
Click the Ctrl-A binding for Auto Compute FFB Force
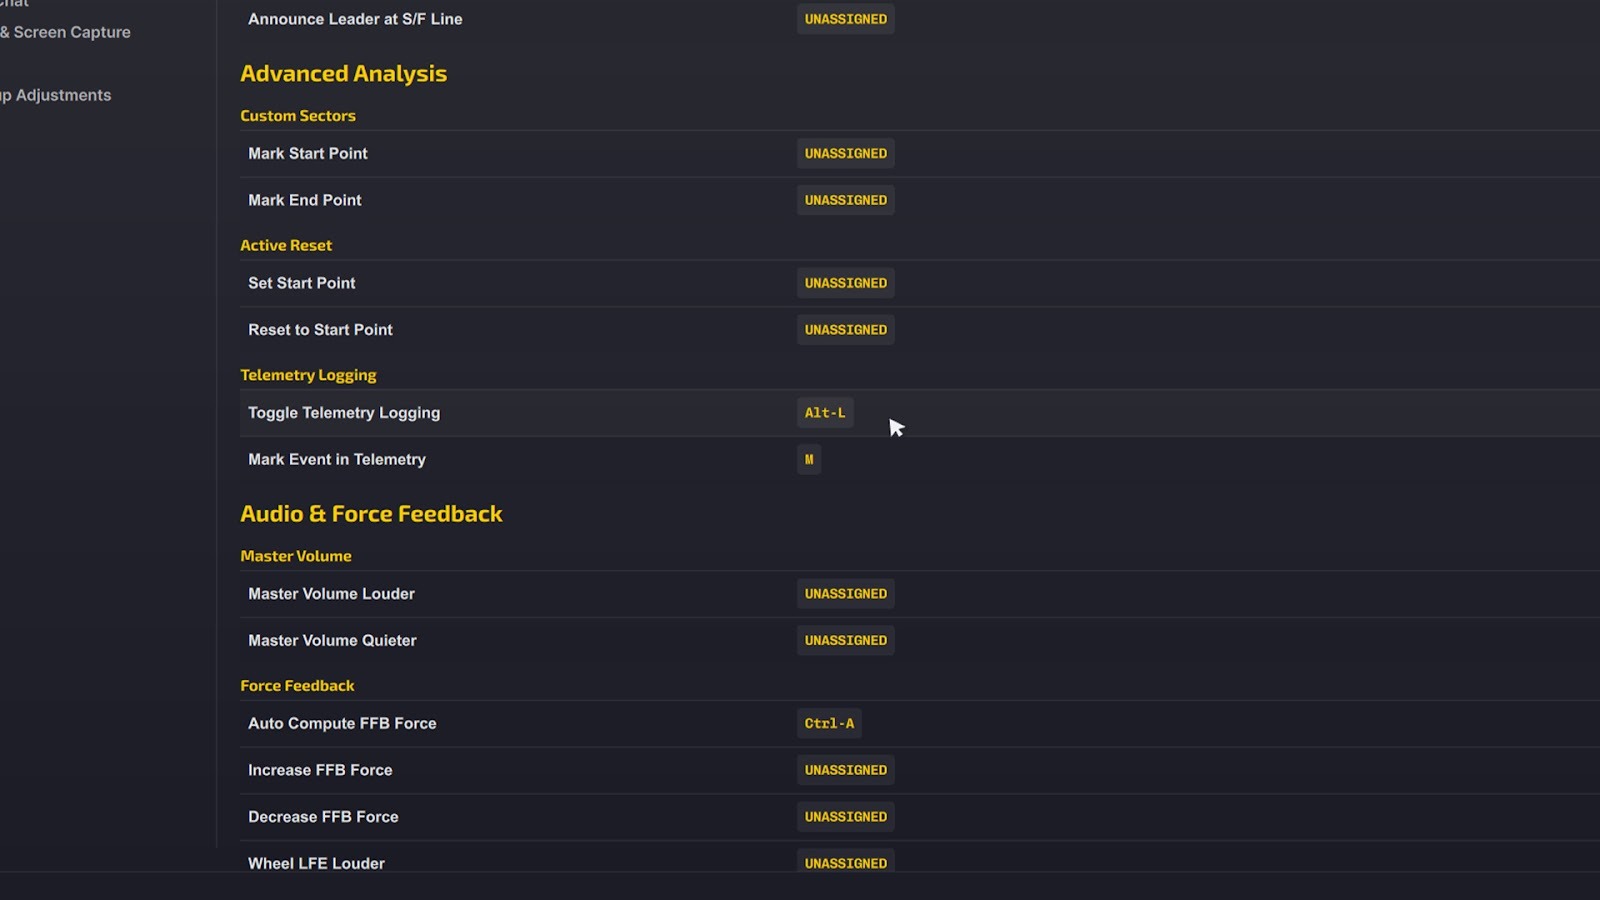click(x=828, y=723)
